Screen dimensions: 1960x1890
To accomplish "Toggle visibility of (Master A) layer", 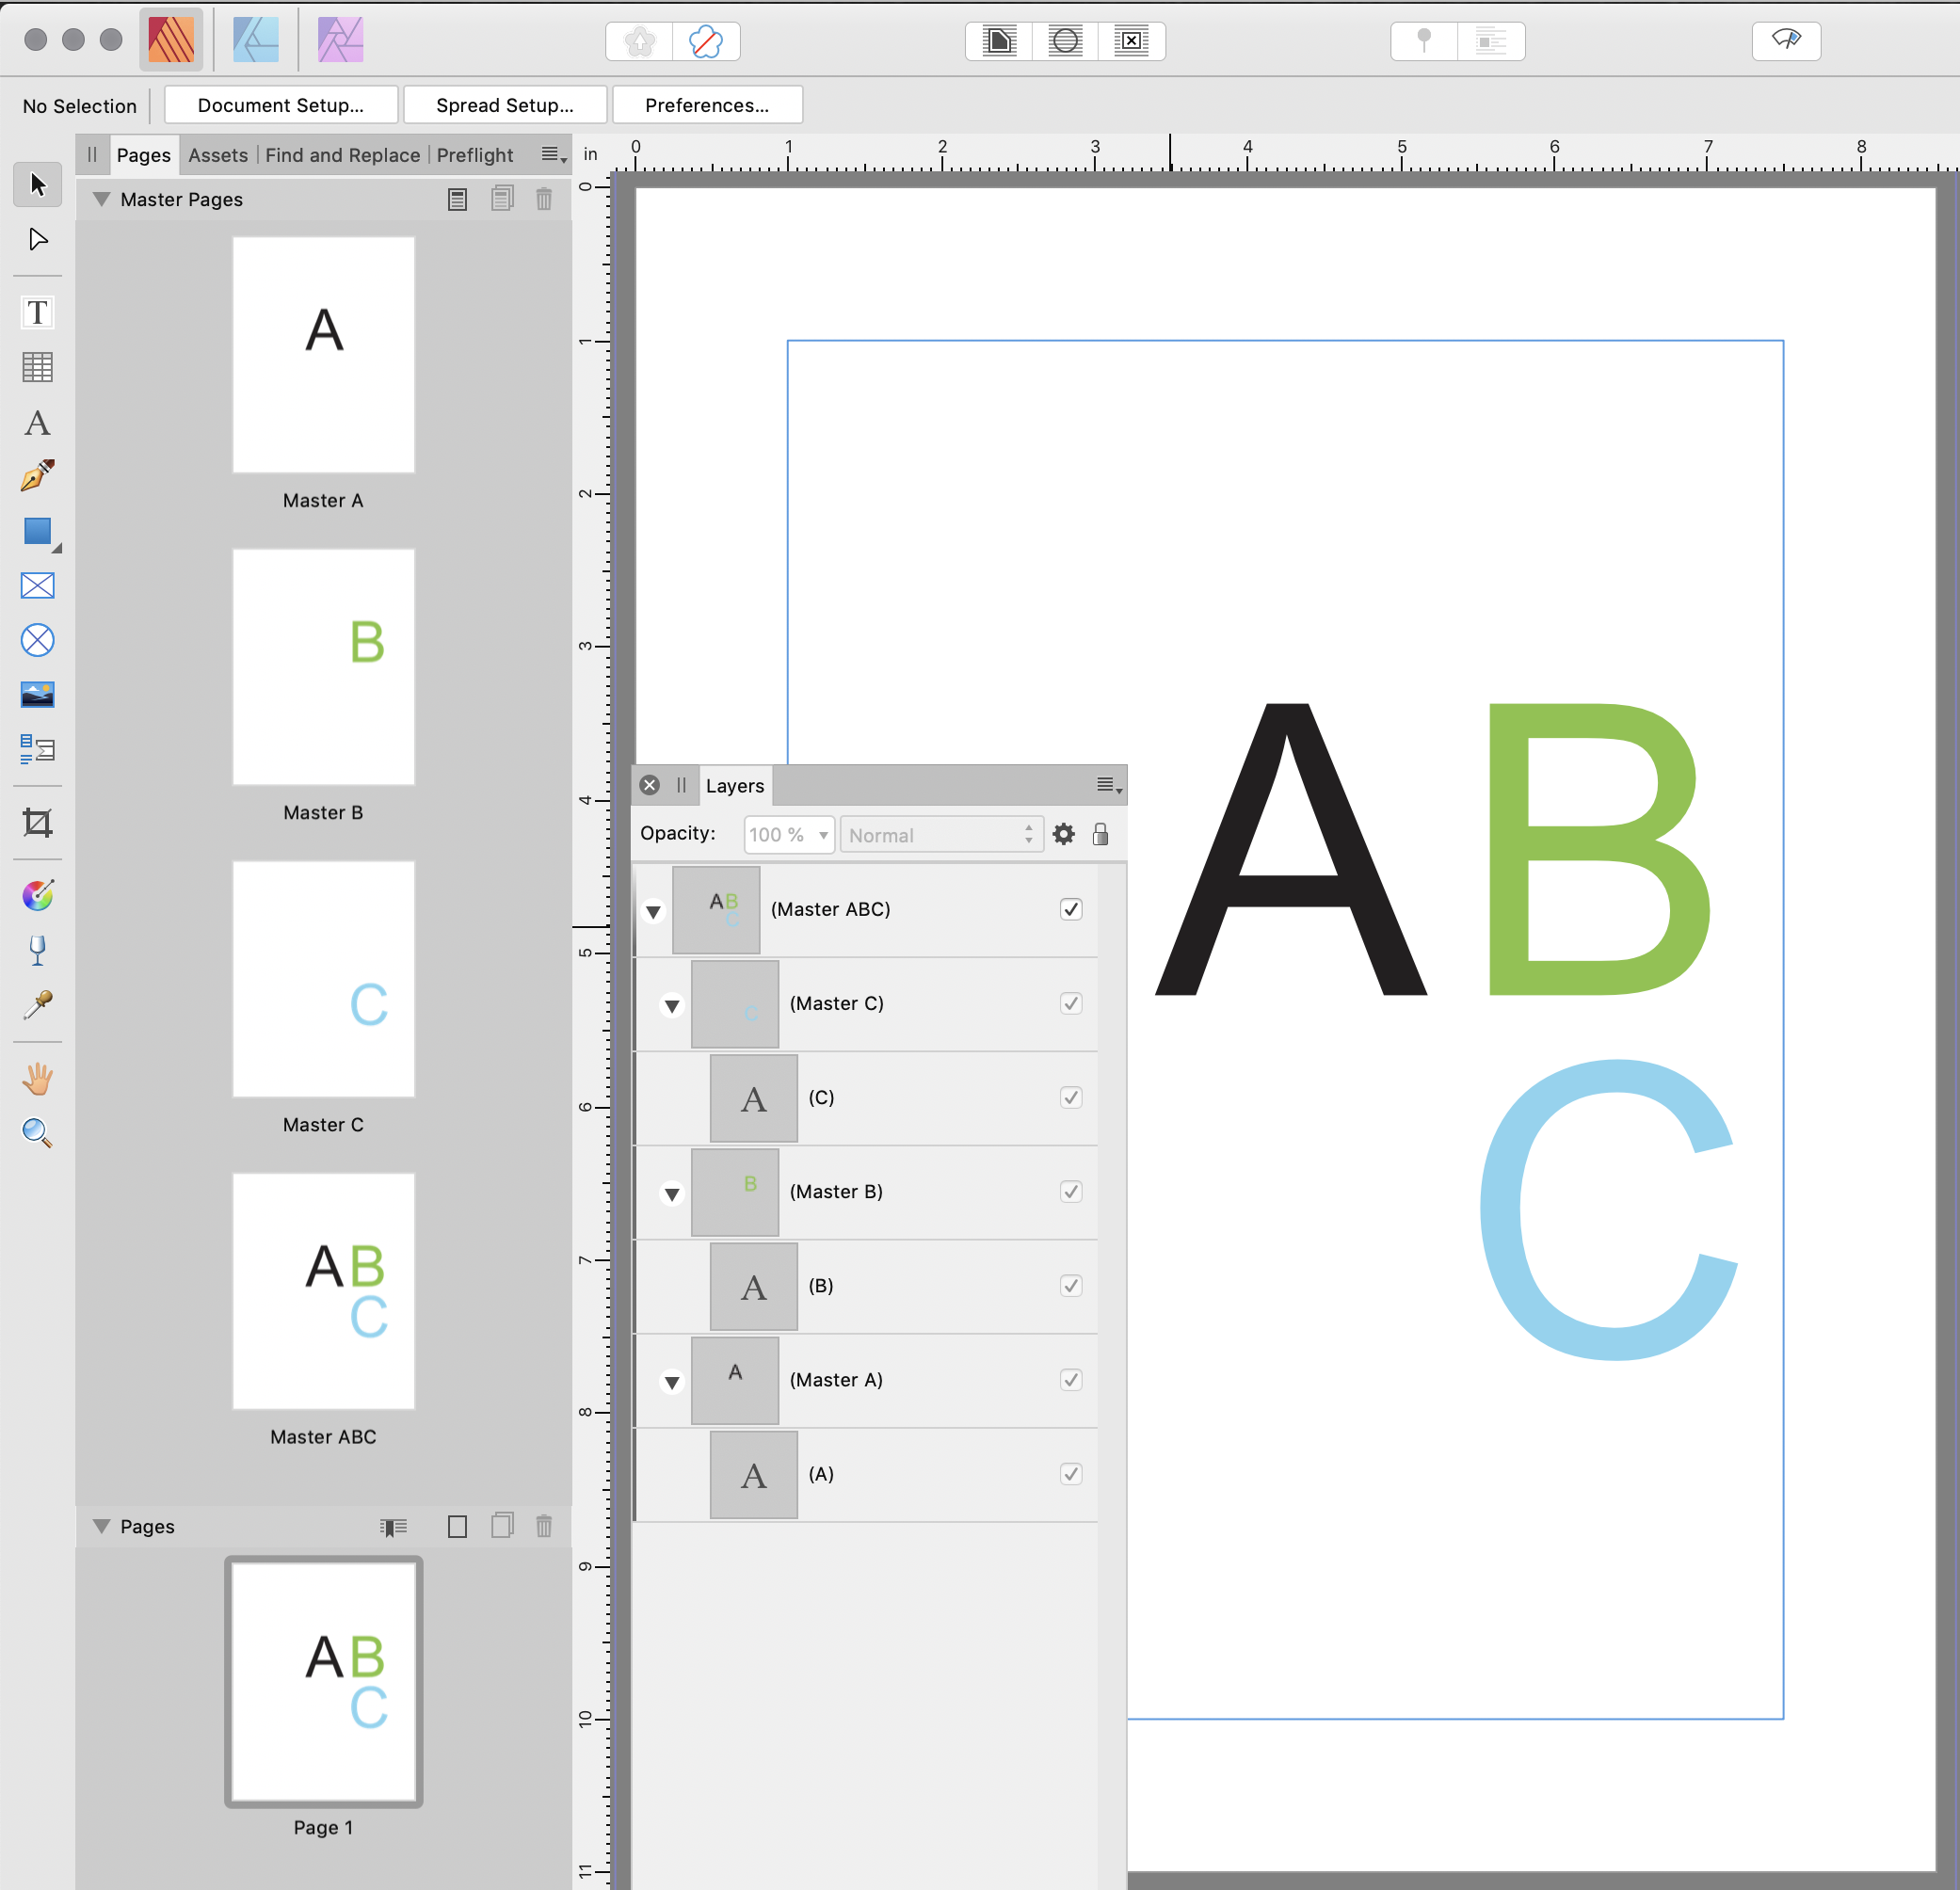I will (x=1071, y=1380).
